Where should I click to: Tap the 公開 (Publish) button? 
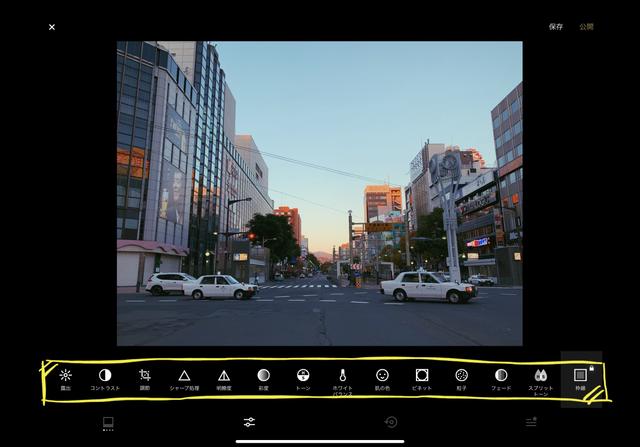(x=586, y=27)
